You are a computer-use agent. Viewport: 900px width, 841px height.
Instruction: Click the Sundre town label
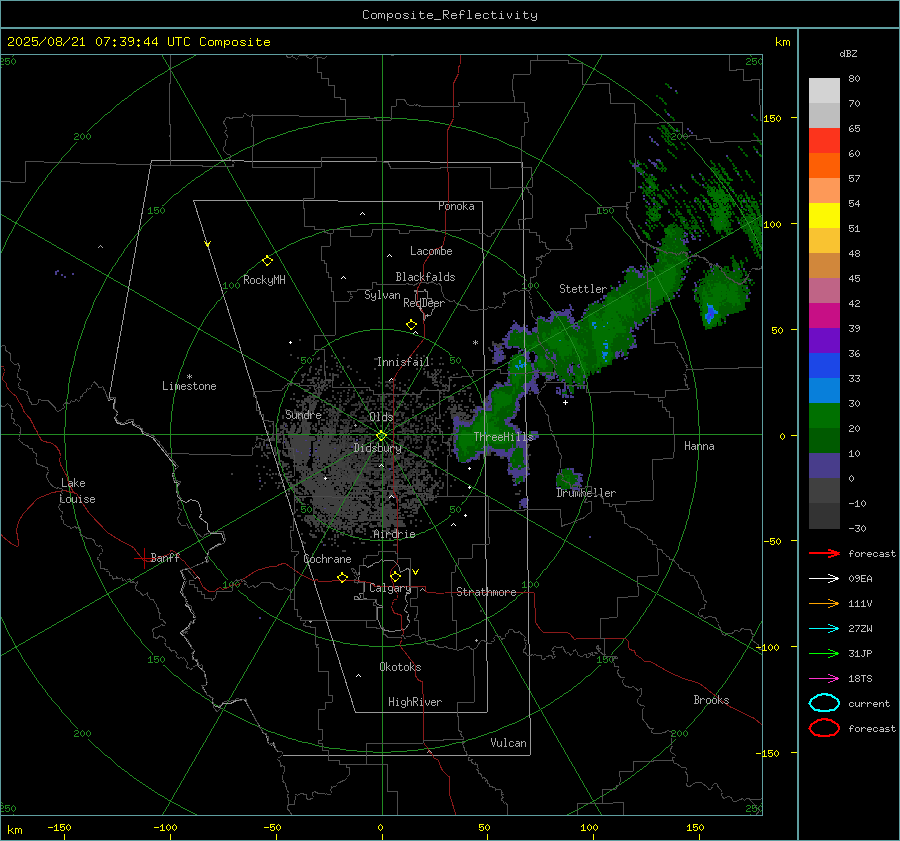(x=303, y=415)
